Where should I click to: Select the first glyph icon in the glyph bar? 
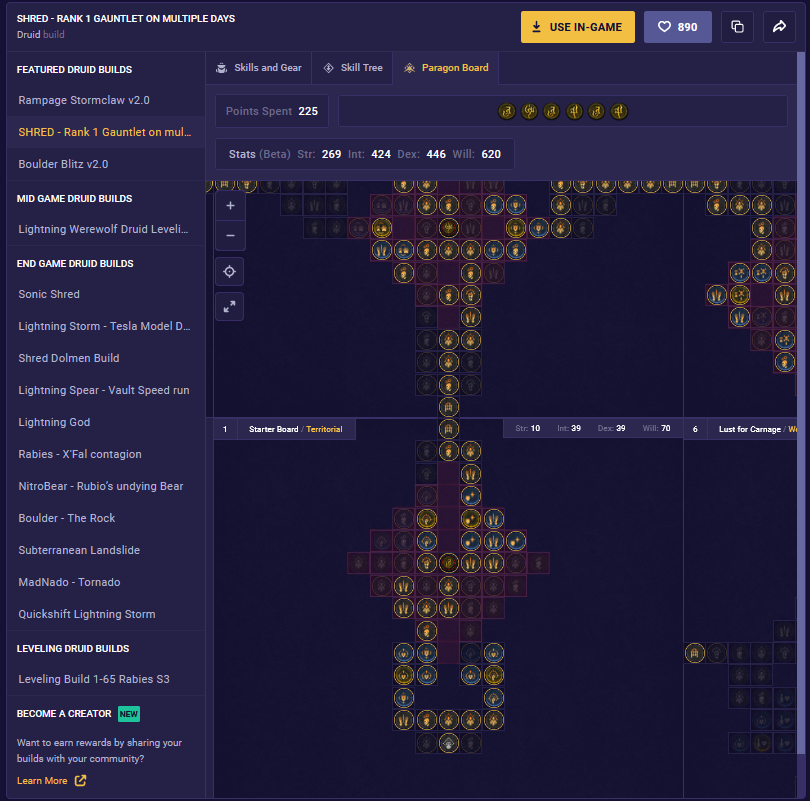pyautogui.click(x=507, y=111)
